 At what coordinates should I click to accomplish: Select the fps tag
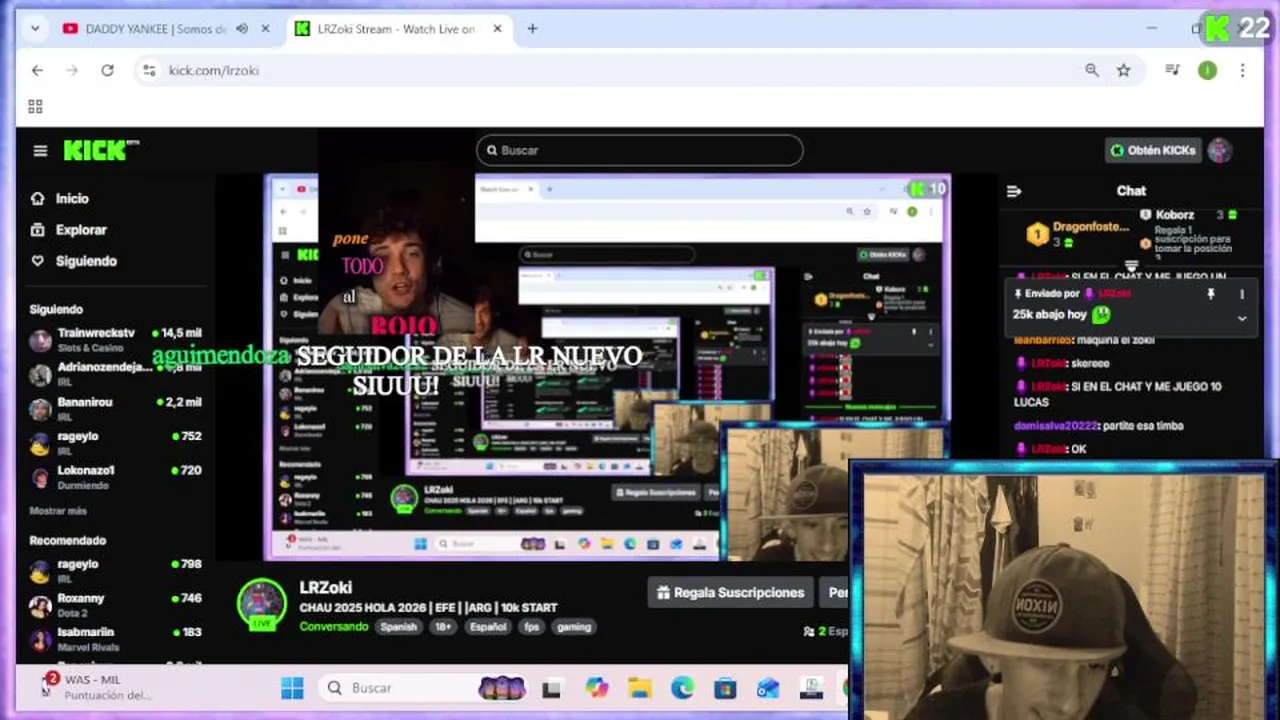click(530, 627)
